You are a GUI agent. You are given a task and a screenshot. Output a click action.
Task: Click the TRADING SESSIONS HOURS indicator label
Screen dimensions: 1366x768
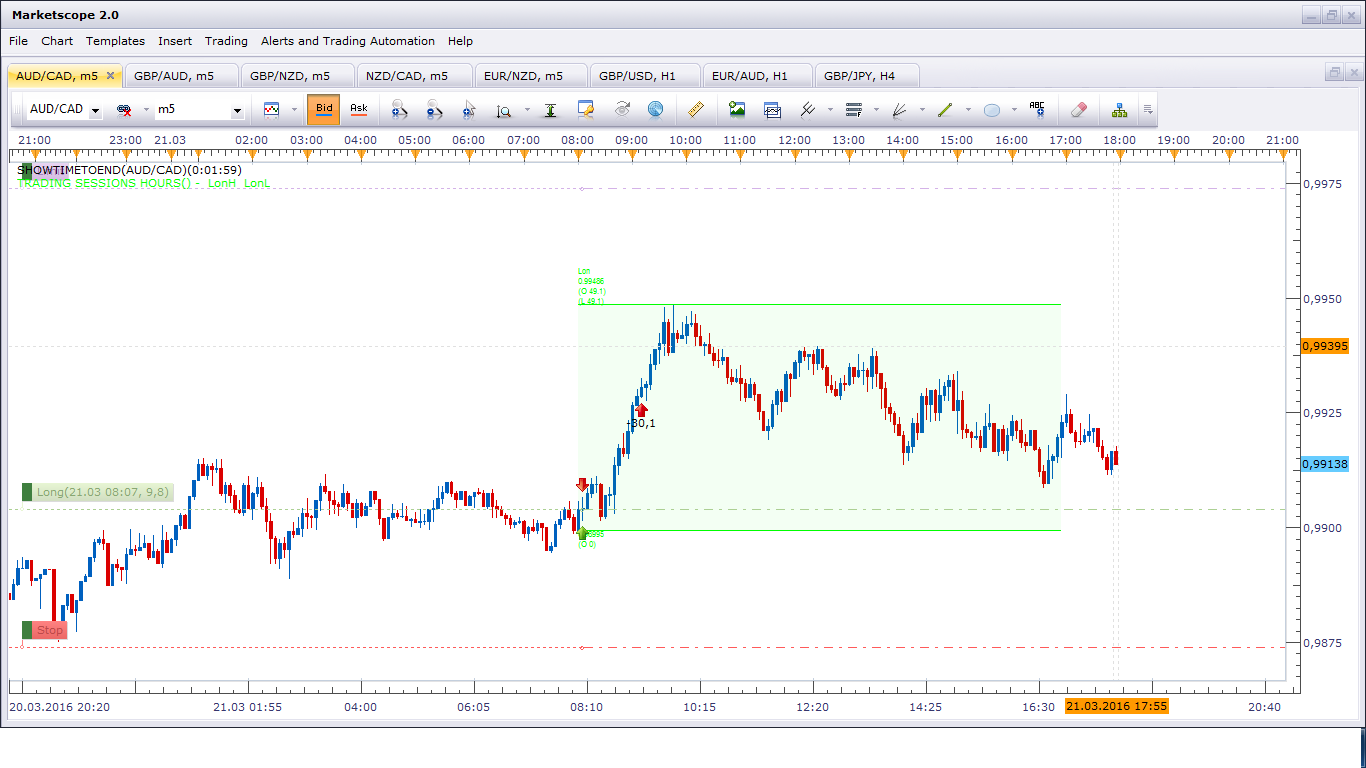144,184
